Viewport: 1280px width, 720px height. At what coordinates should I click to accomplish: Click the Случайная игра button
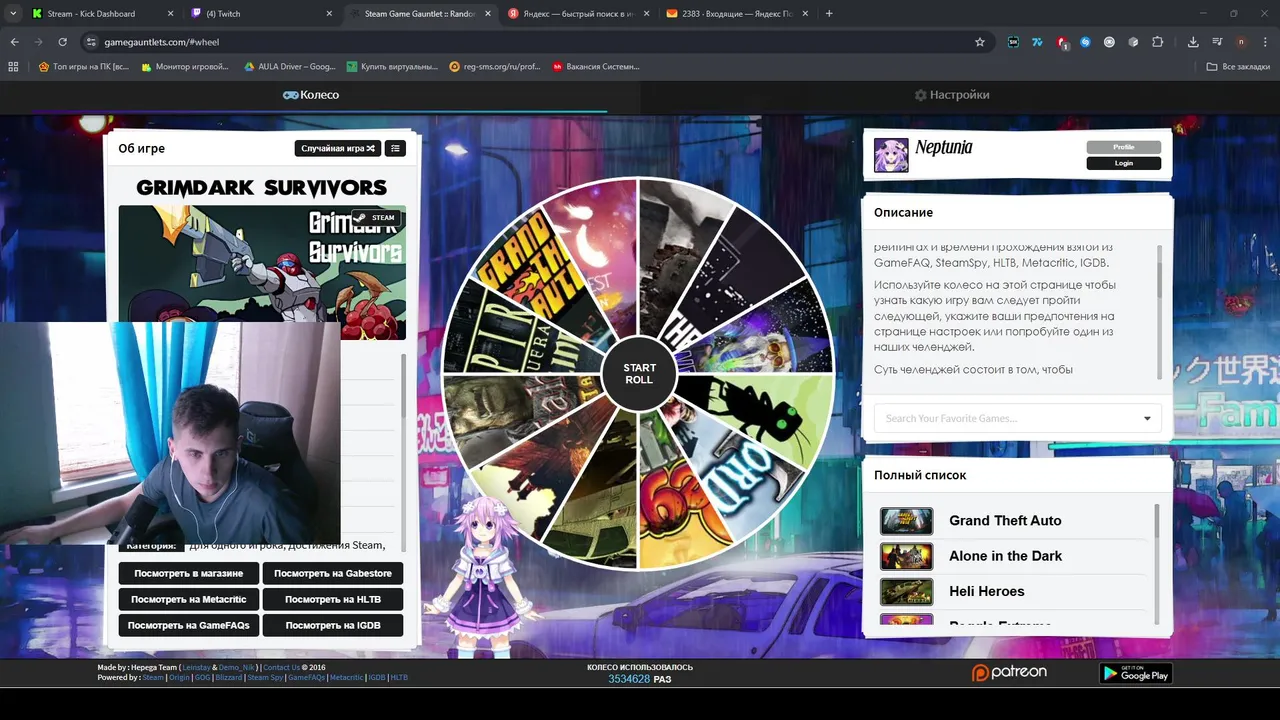tap(338, 148)
